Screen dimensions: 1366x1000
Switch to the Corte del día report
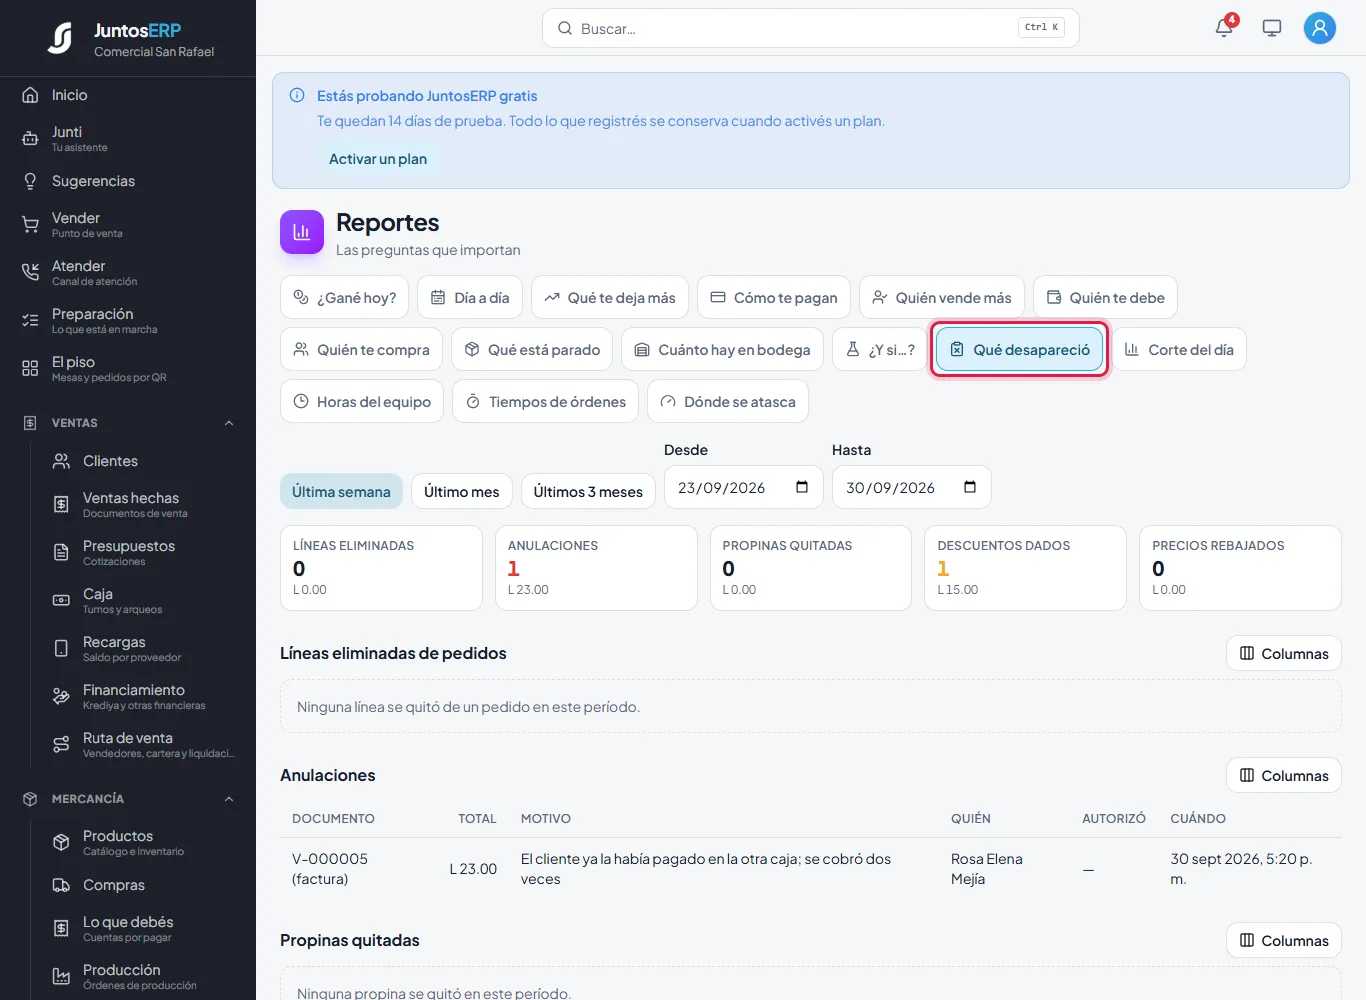pos(1179,349)
